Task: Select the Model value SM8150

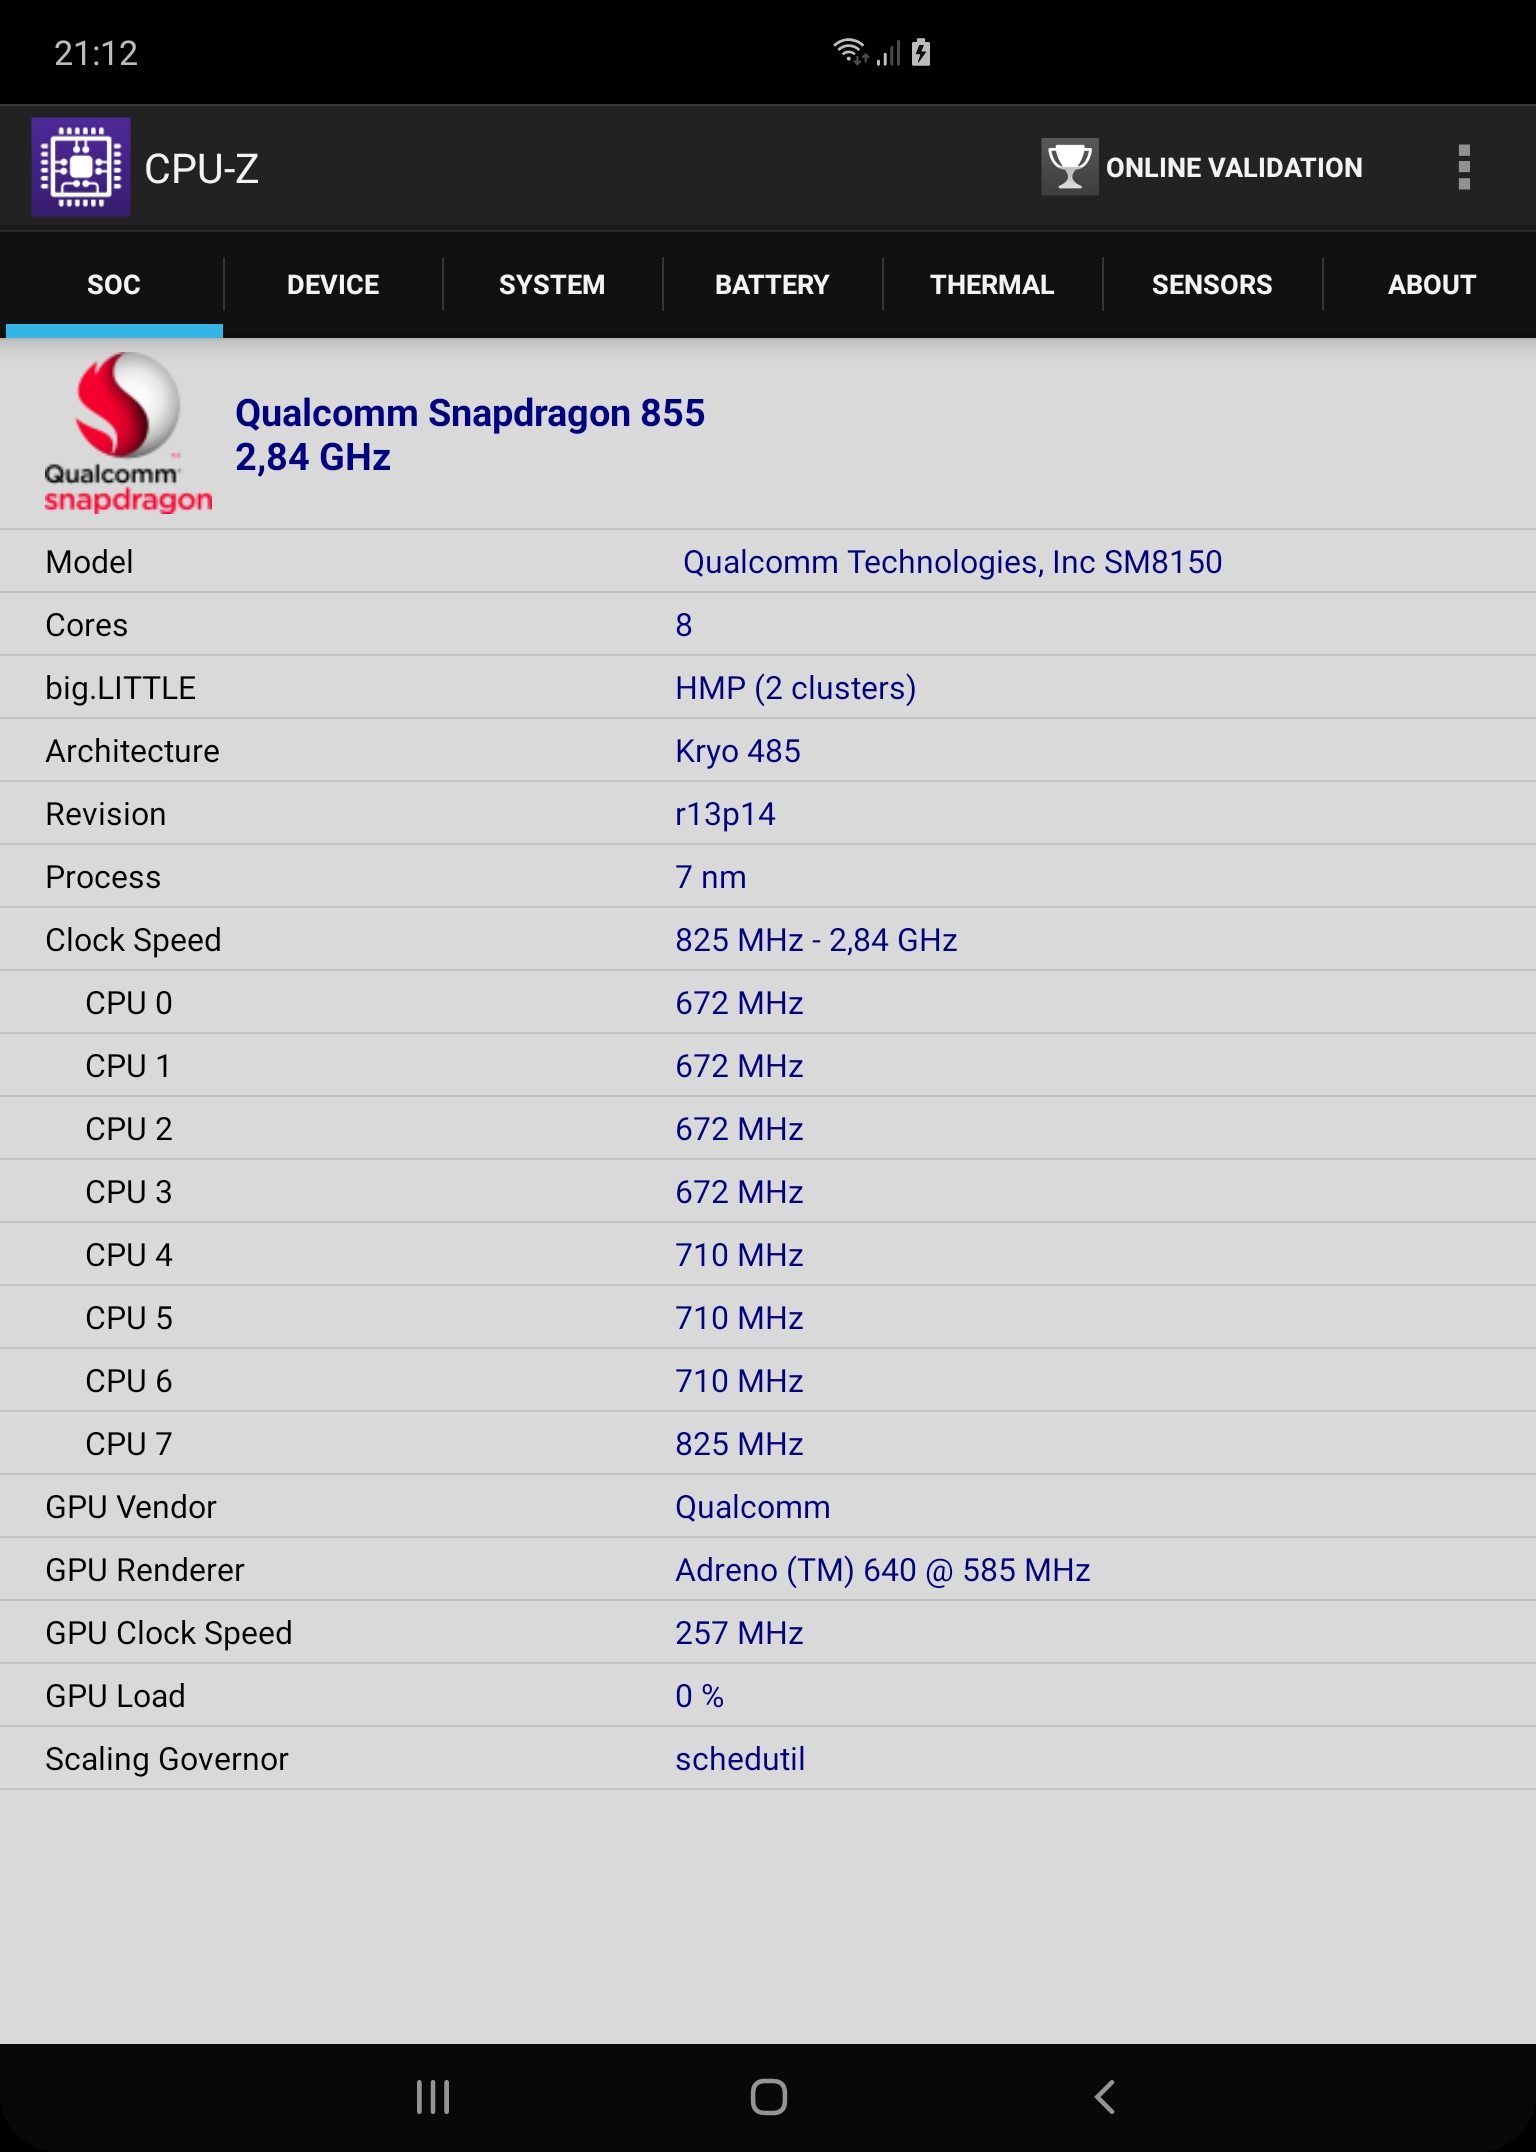Action: tap(952, 562)
